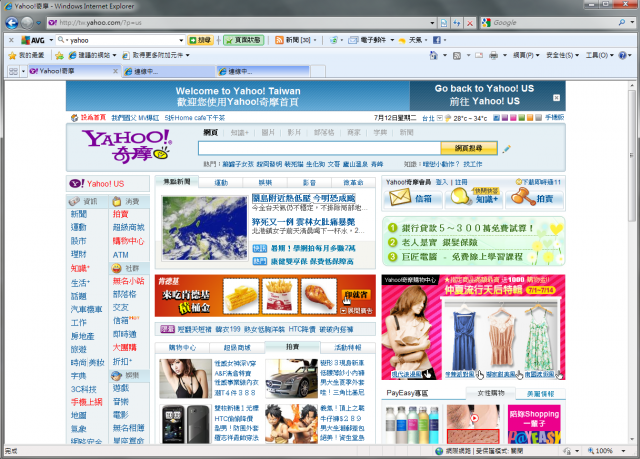Click the compatibility view page icon
Viewport: 640px width, 459px height.
tap(444, 23)
